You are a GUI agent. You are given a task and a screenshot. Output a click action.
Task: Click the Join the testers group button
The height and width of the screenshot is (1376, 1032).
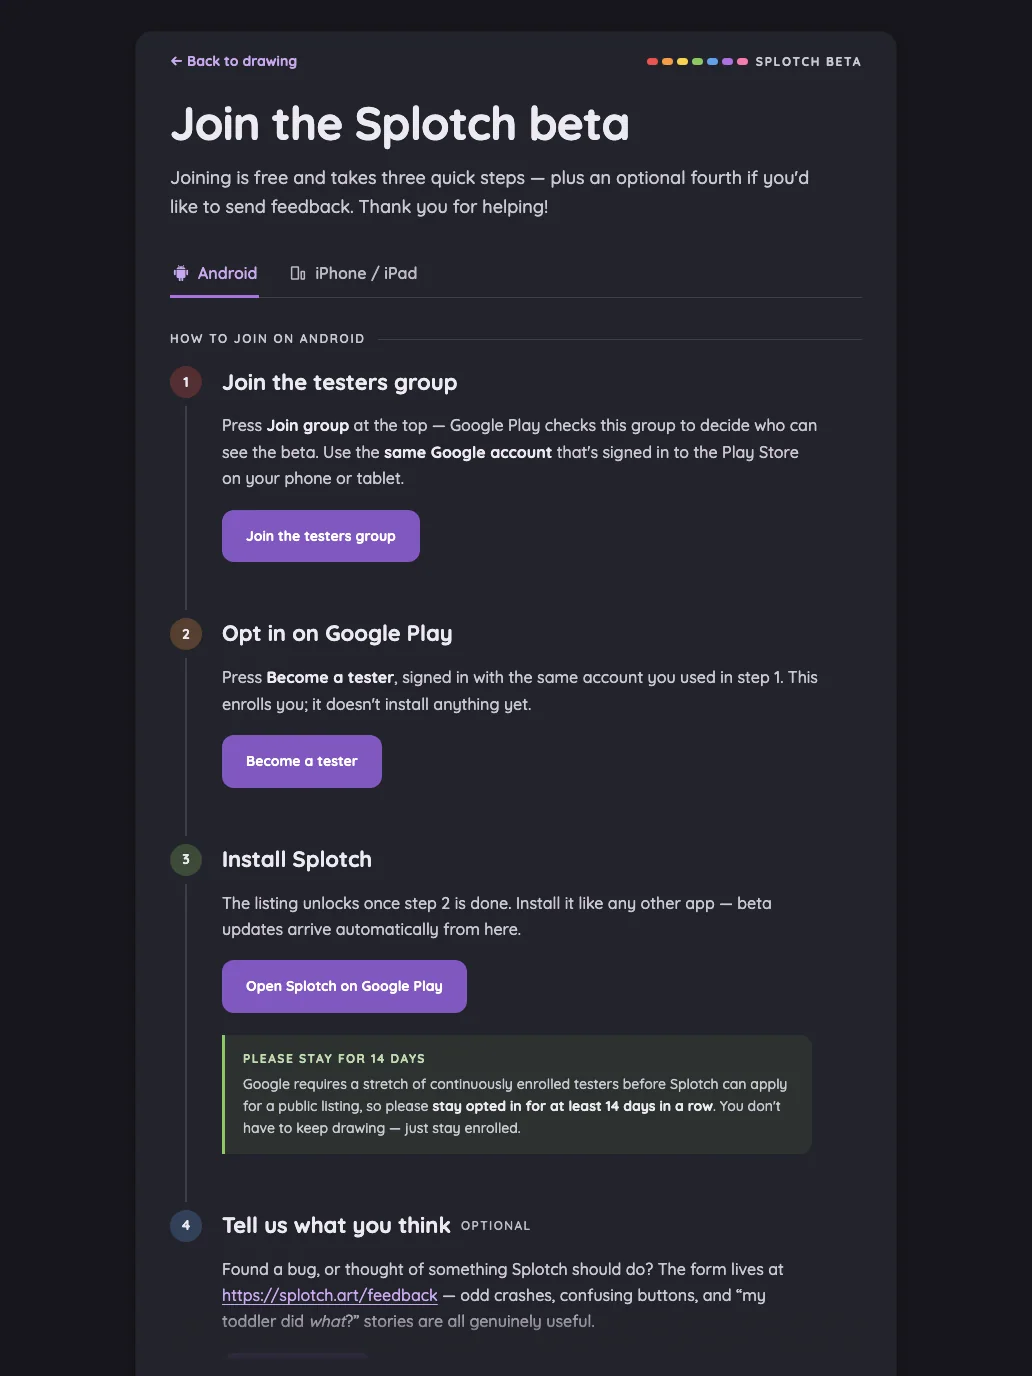[x=321, y=536]
